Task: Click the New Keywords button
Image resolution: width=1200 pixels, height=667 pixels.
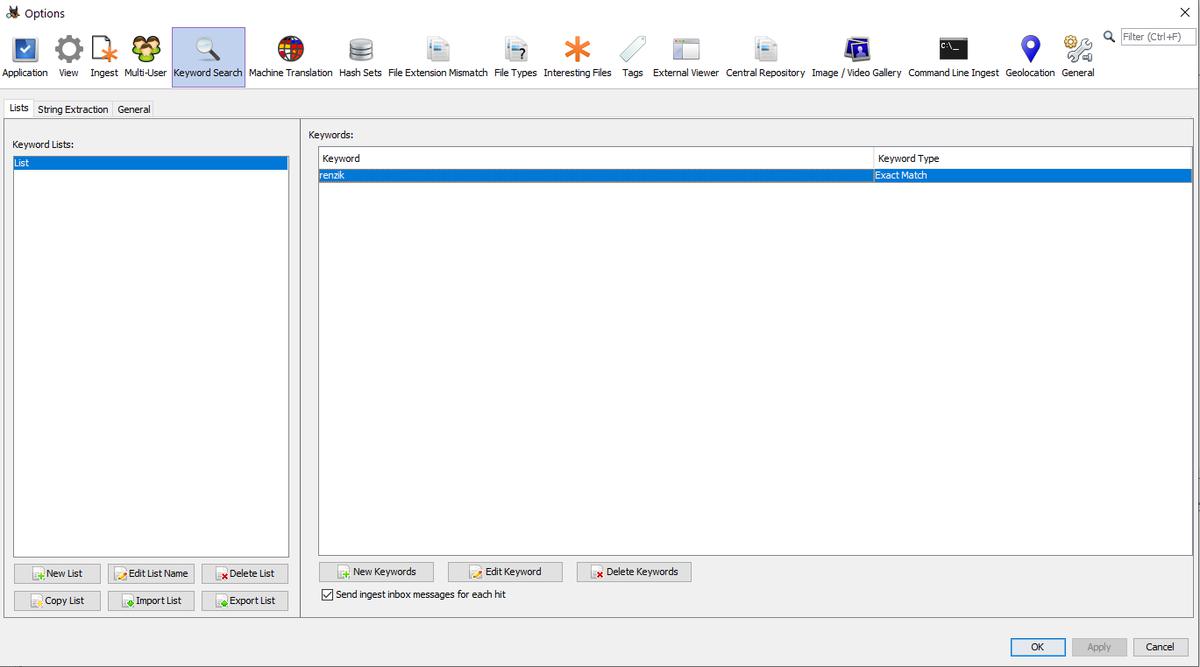Action: pyautogui.click(x=376, y=572)
